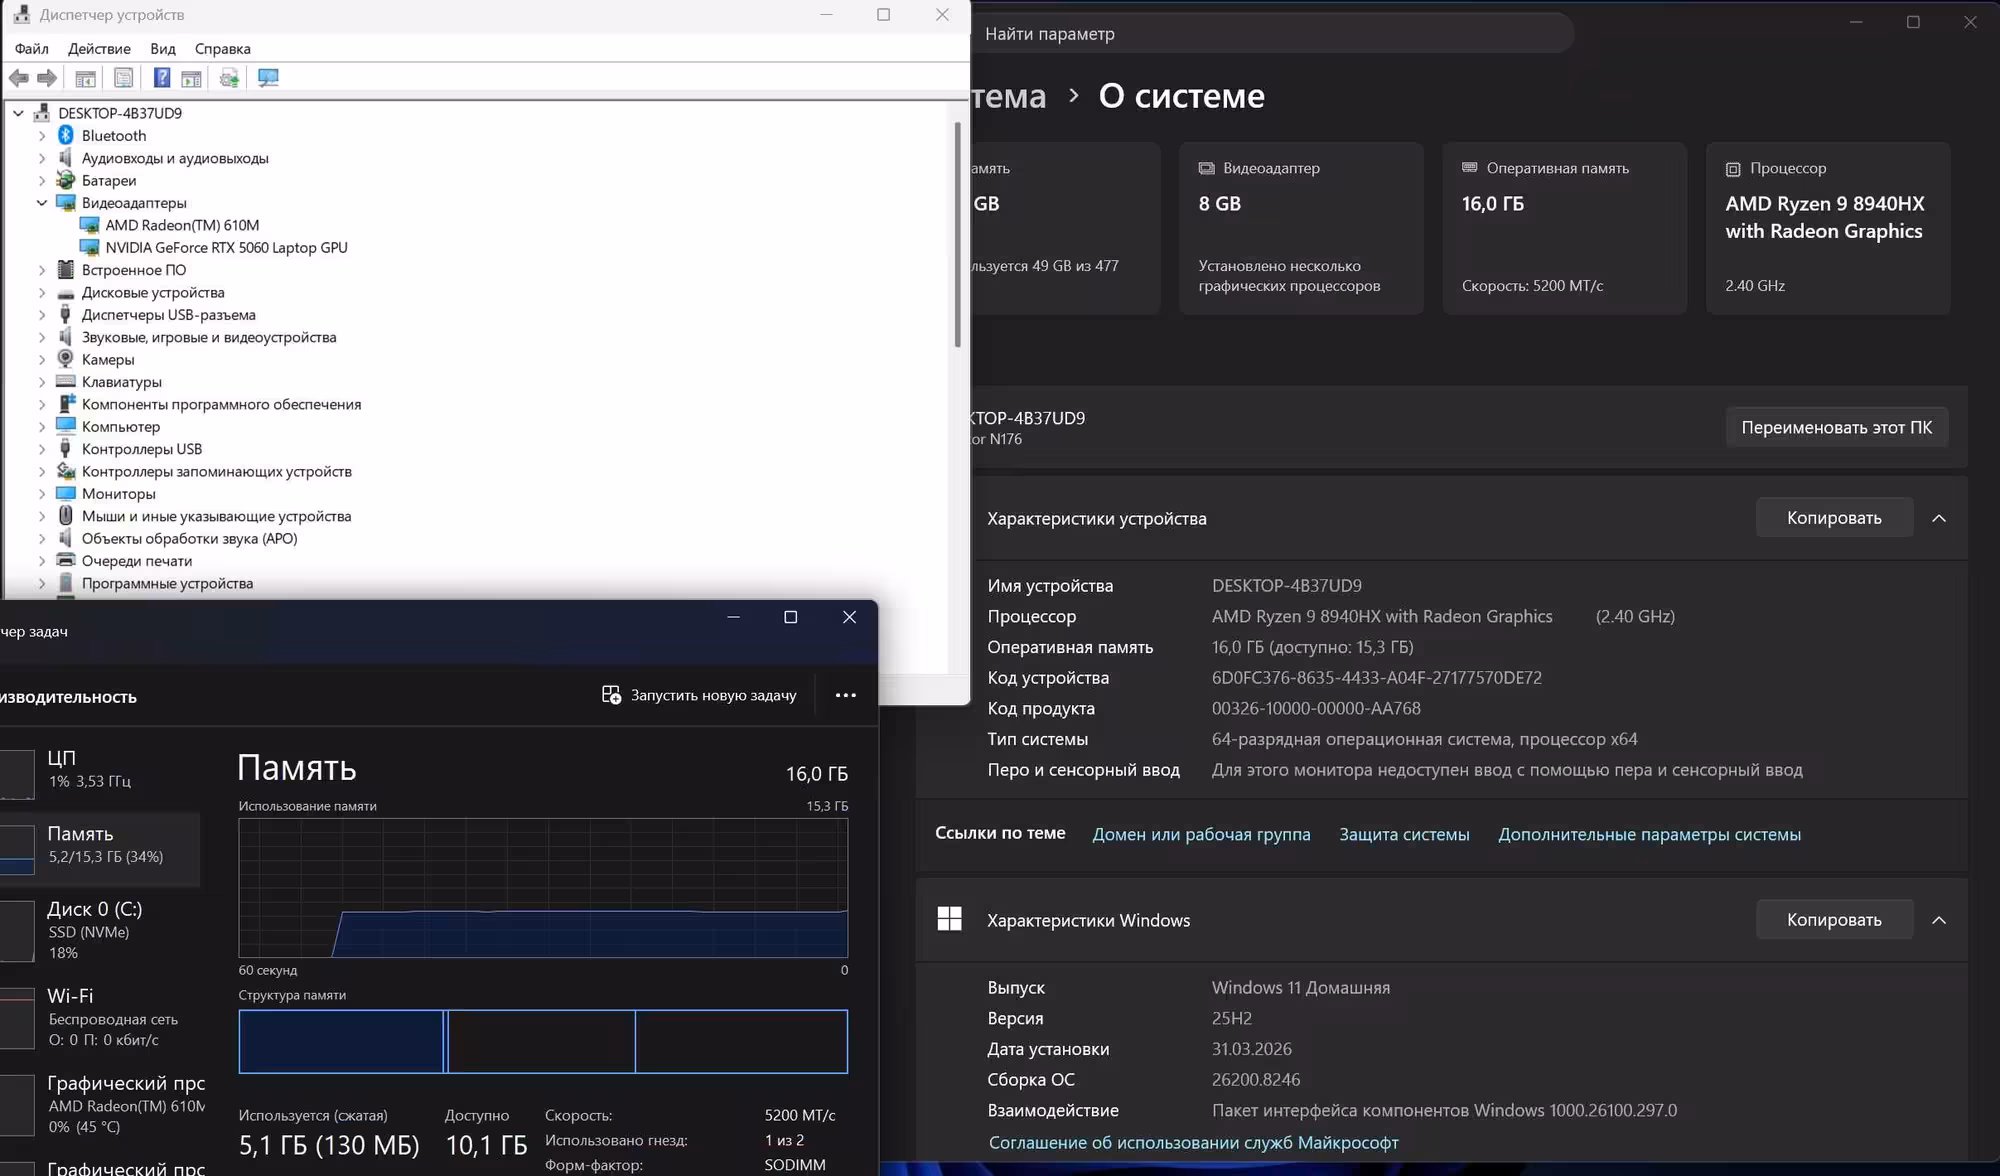Click Запустить новую задачу button text
This screenshot has width=2000, height=1176.
point(713,695)
